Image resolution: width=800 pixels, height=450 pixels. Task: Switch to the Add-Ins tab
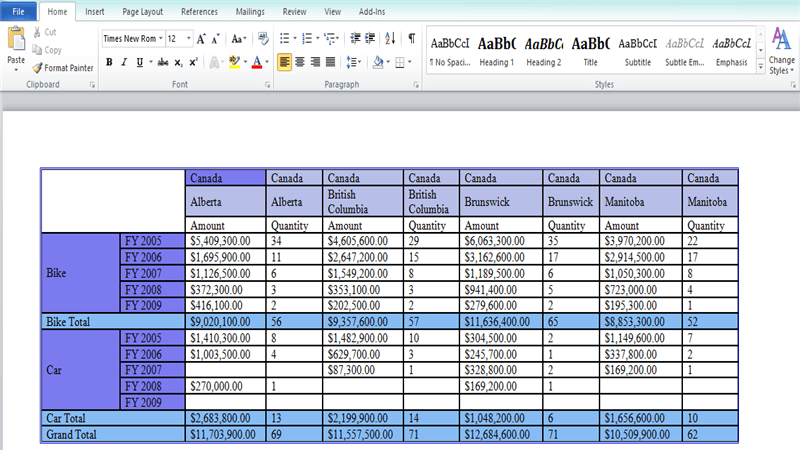(x=371, y=11)
